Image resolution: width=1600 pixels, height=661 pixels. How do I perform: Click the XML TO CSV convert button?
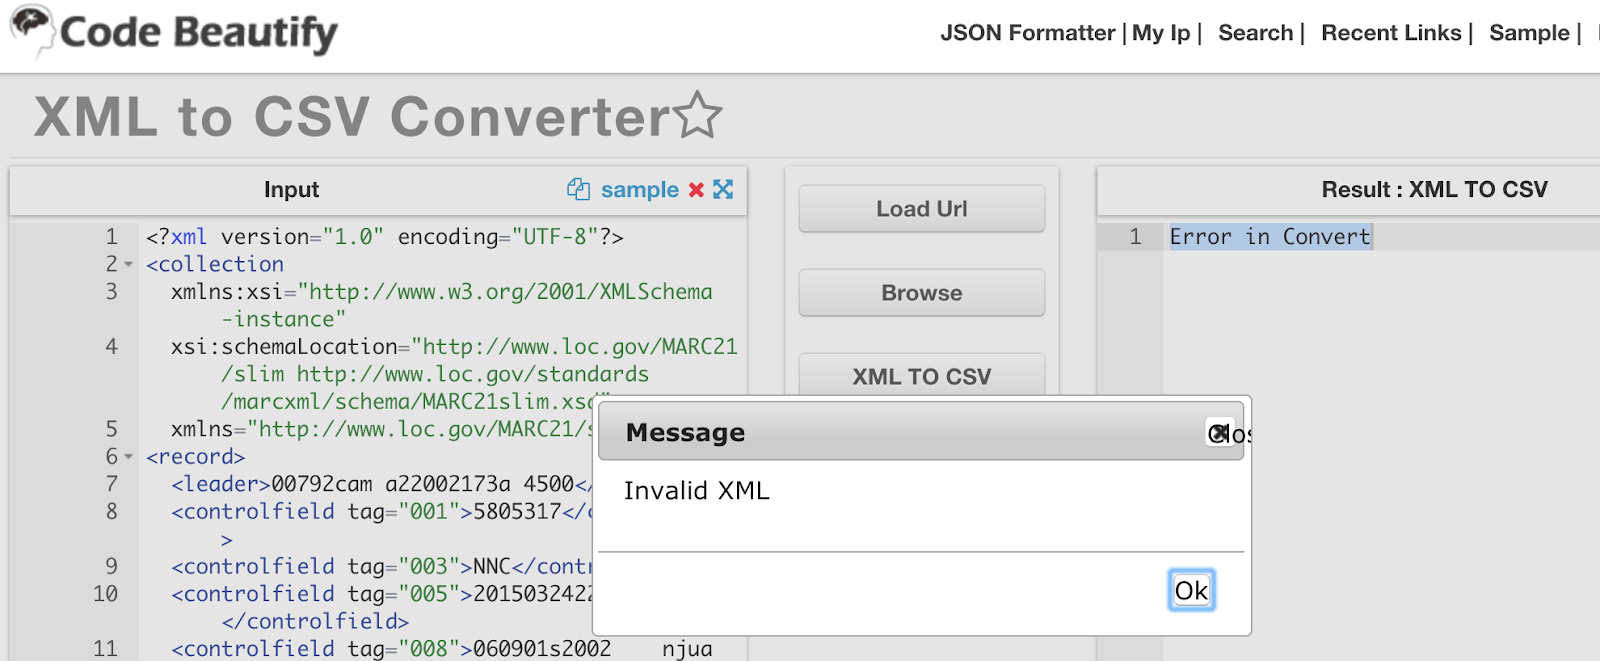(x=922, y=376)
